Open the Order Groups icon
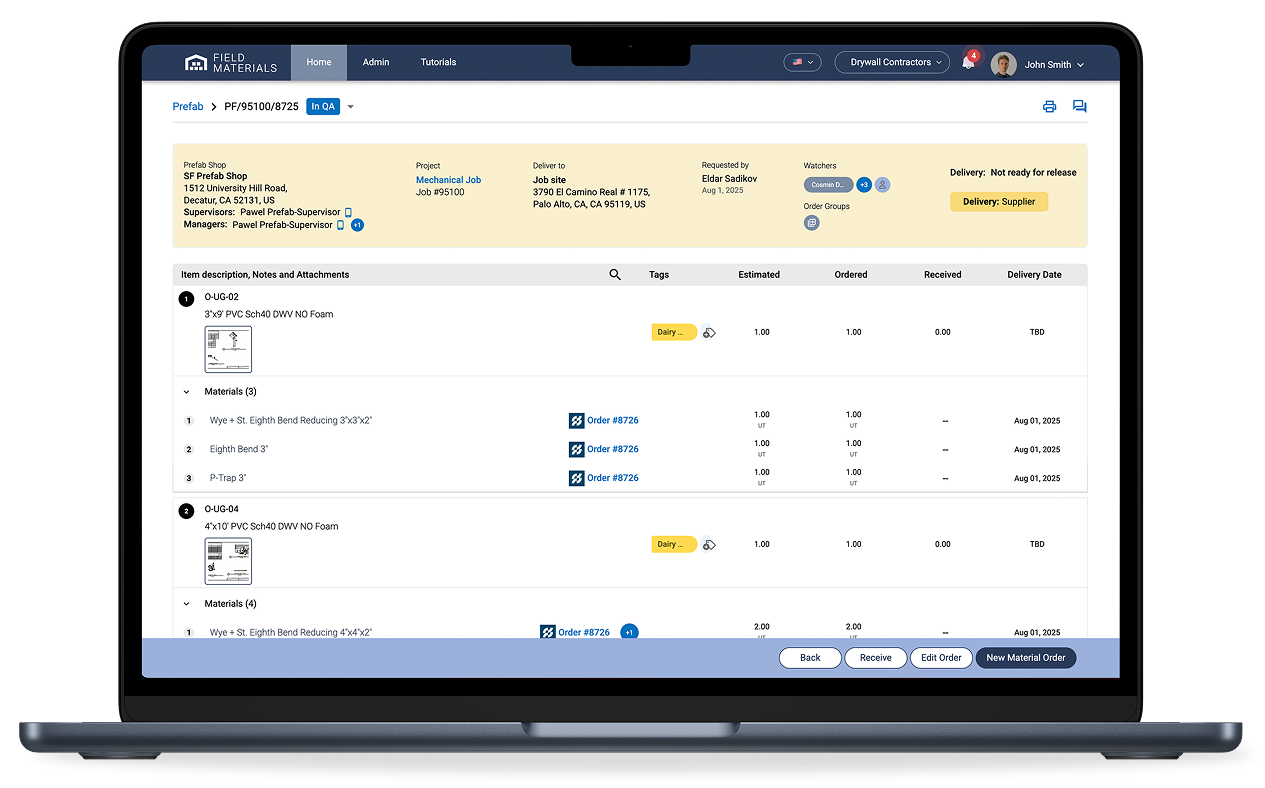The image size is (1265, 788). coord(812,223)
